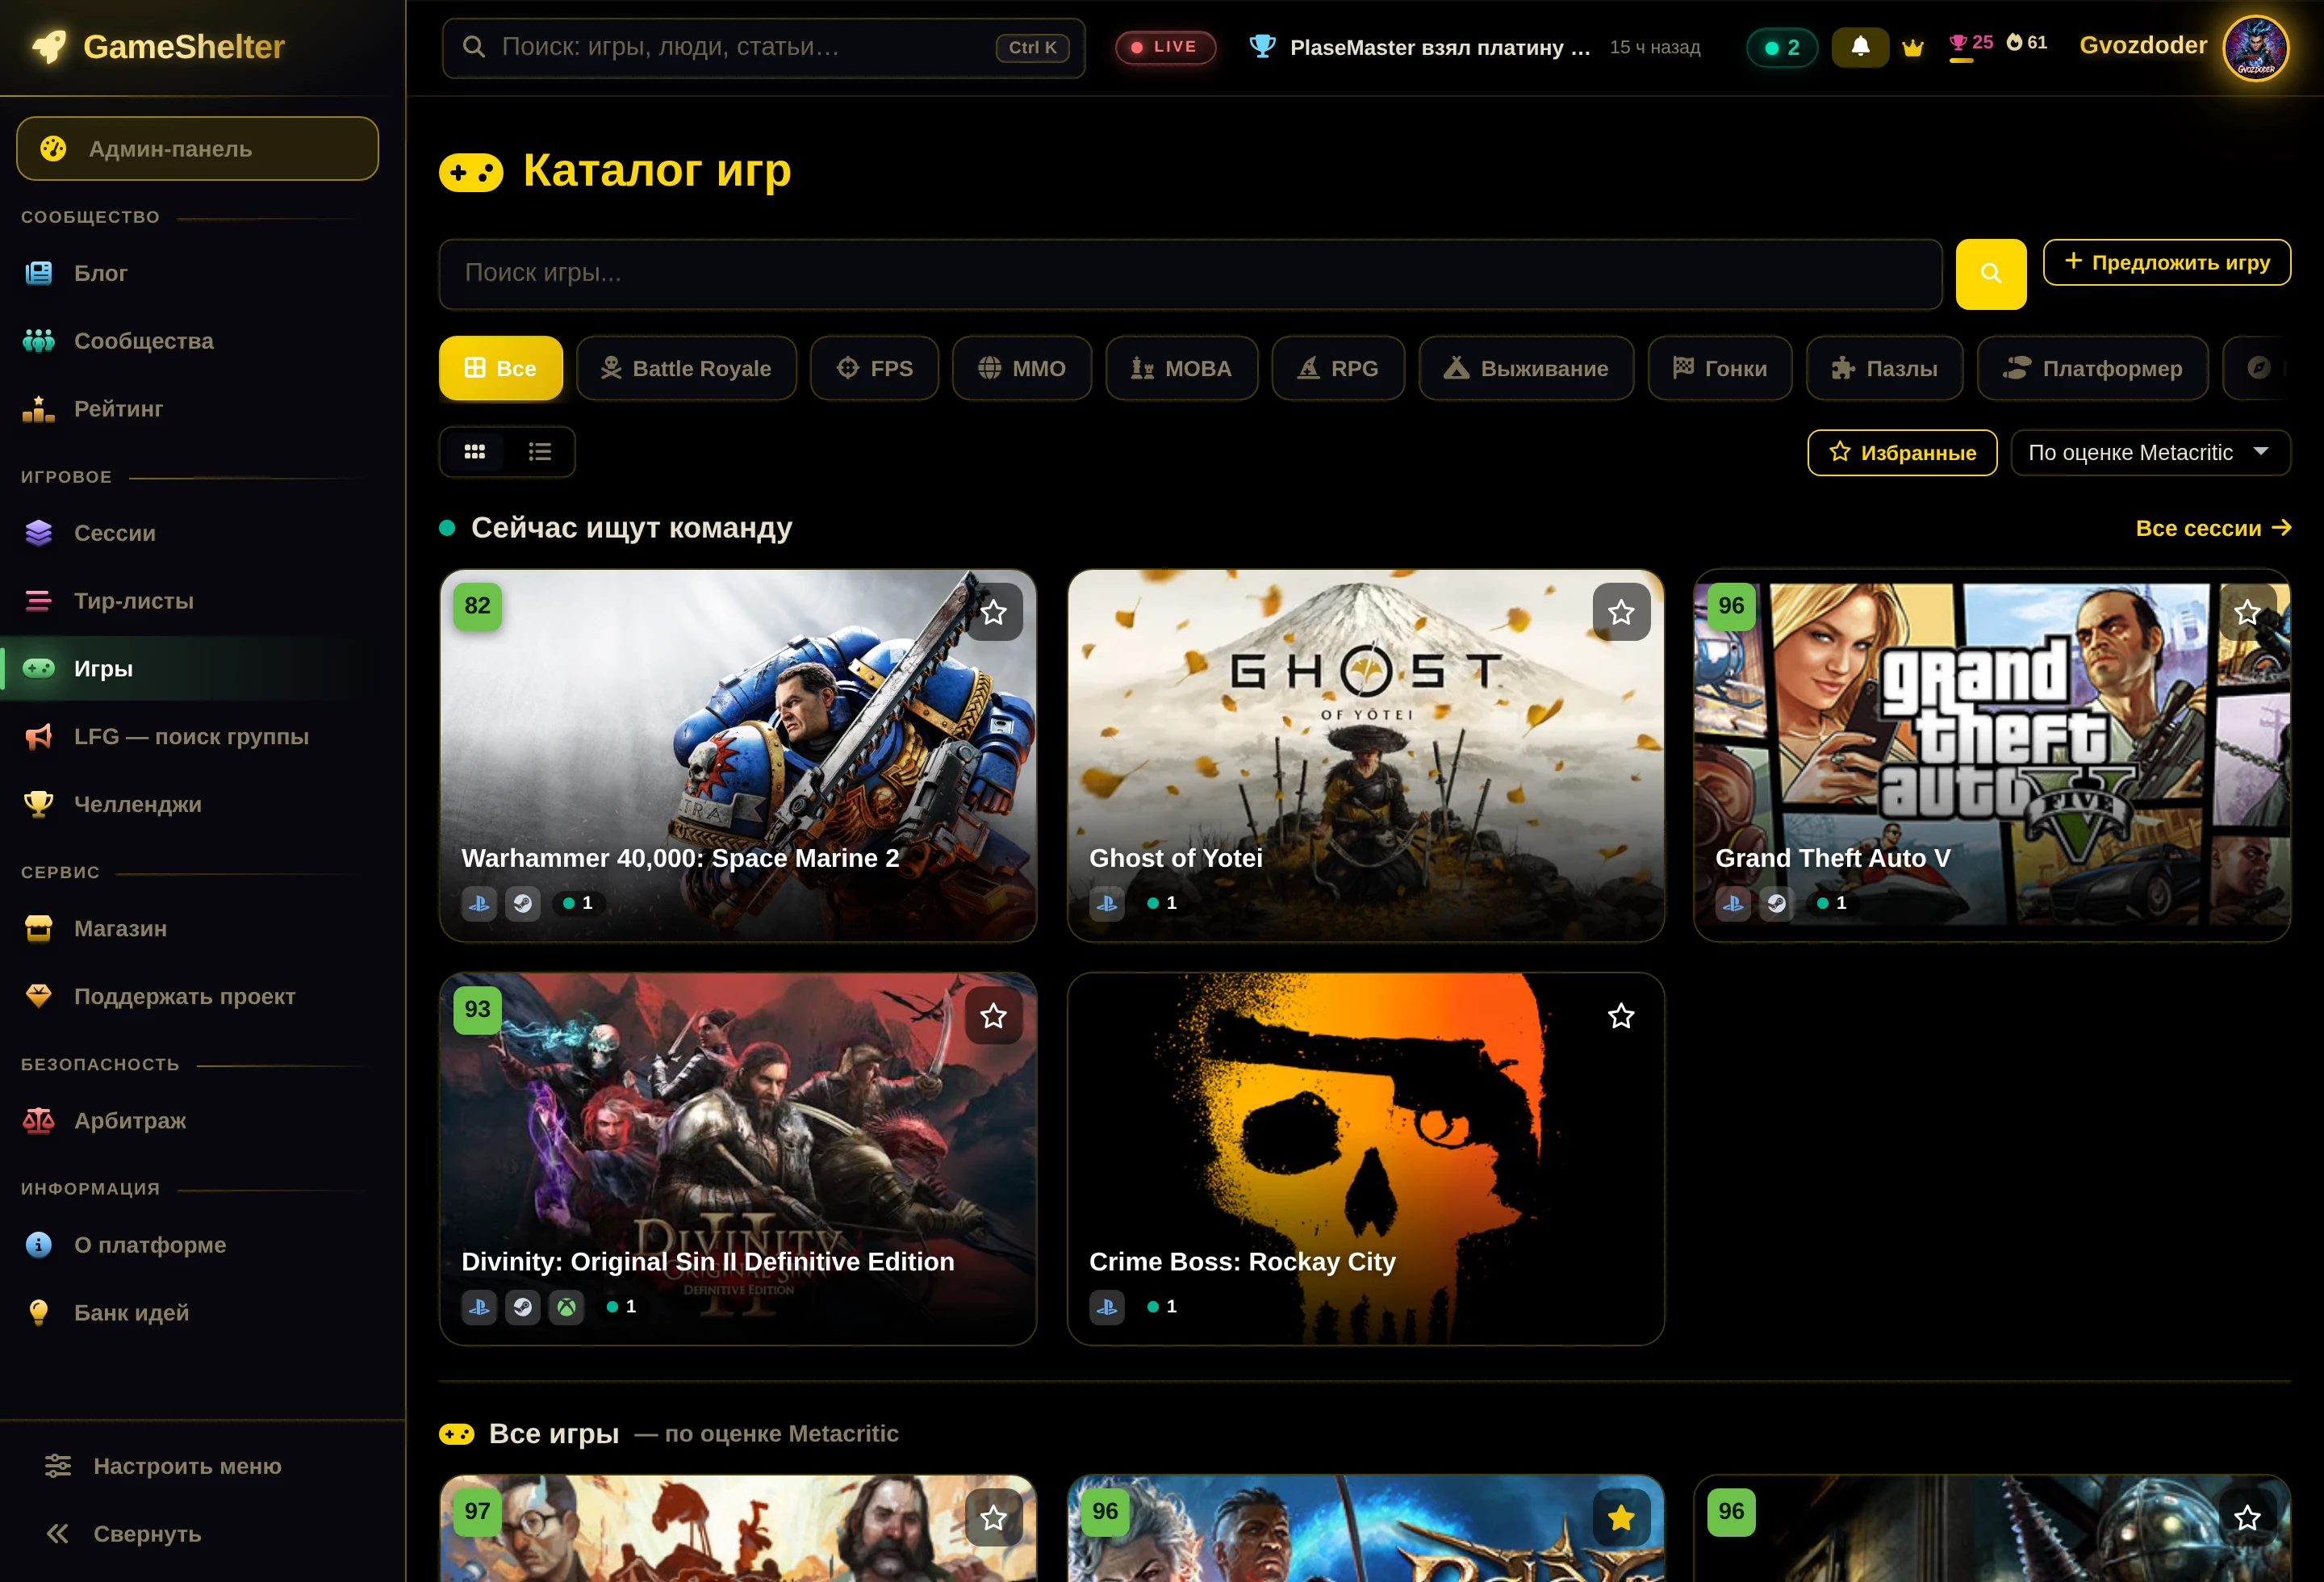Click the Магазин shop icon
2324x1582 pixels.
point(38,929)
